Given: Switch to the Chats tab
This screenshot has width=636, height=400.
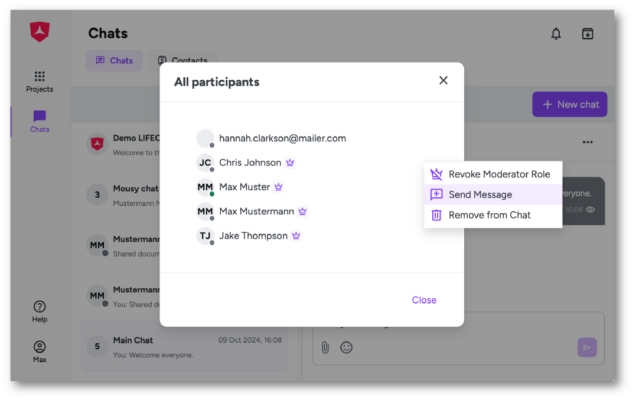Looking at the screenshot, I should 114,61.
